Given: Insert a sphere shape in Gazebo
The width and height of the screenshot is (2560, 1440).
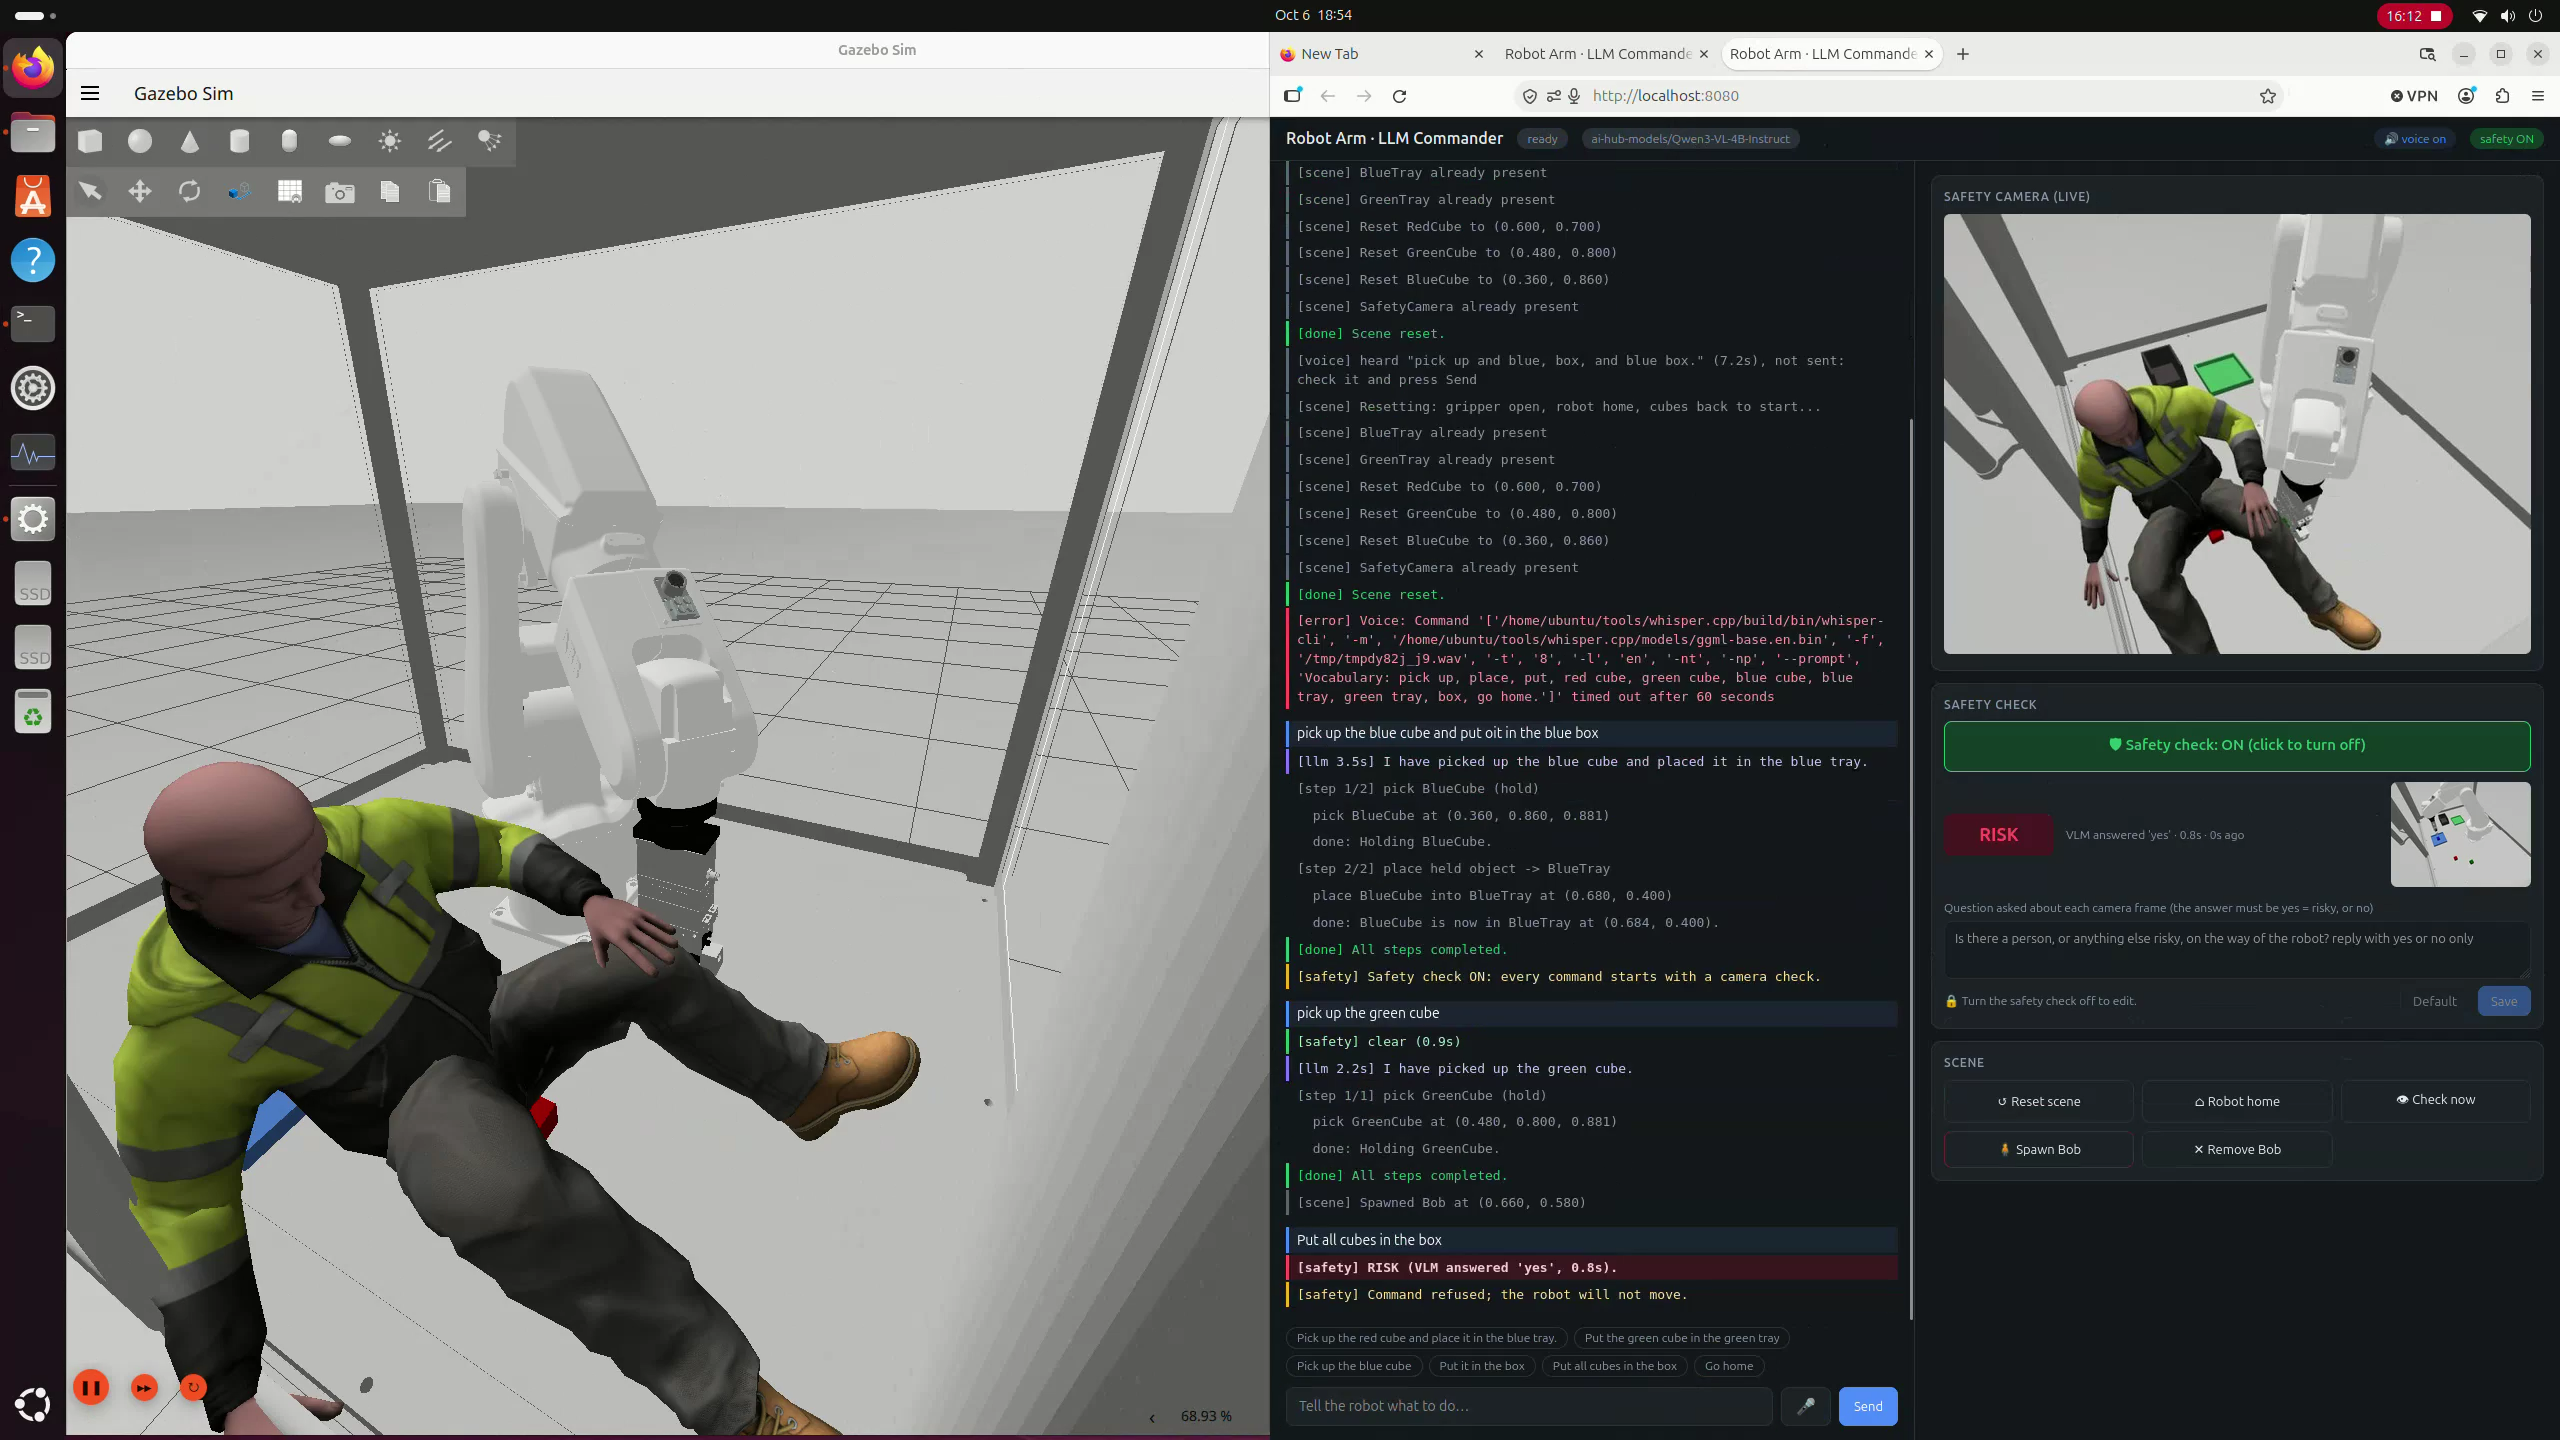Looking at the screenshot, I should point(140,141).
